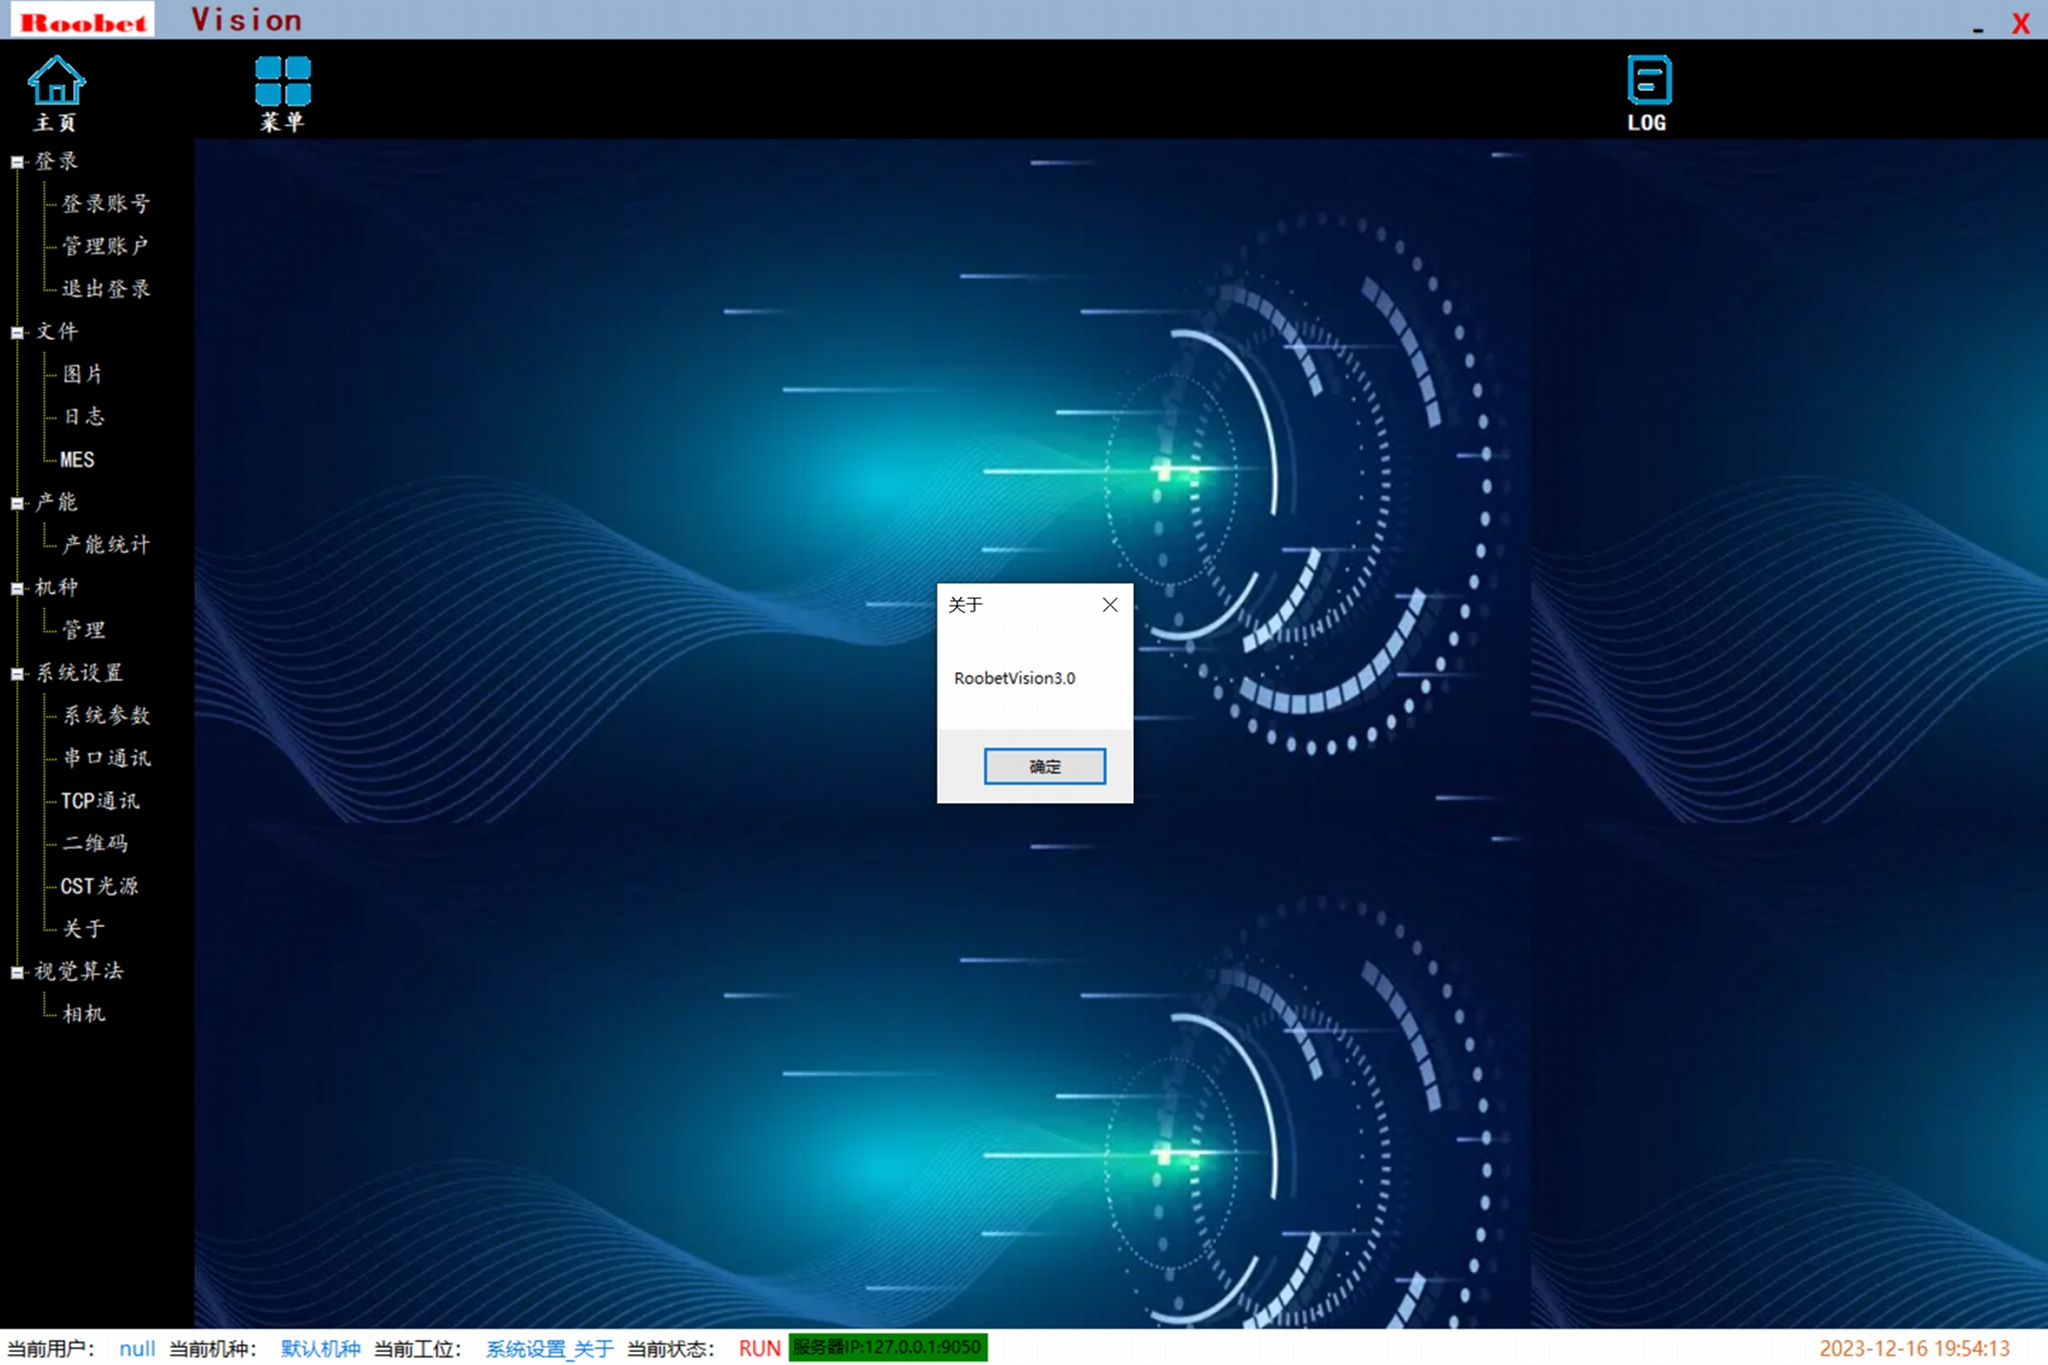Screen dimensions: 2048x1365
Task: Open the 产能统计 statistics item
Action: [106, 545]
